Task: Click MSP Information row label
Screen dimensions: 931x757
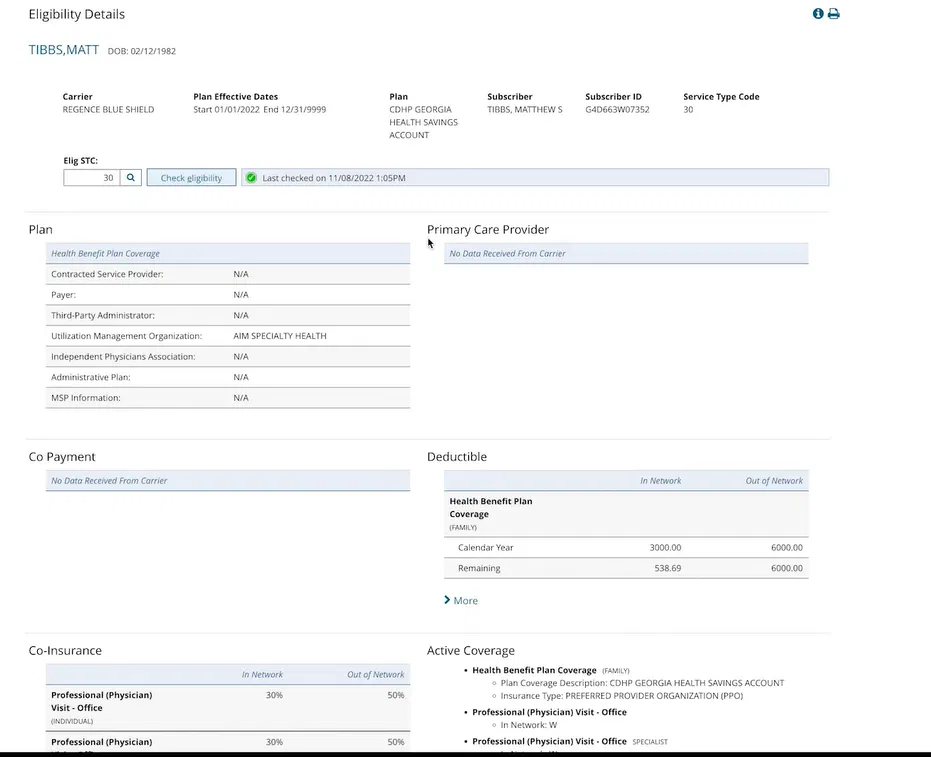Action: [86, 398]
